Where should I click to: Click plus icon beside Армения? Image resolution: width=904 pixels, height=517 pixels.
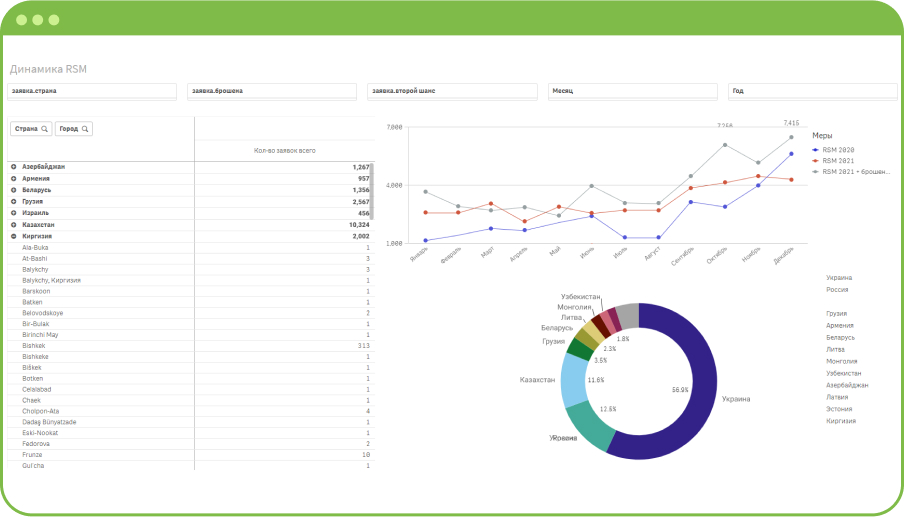point(14,178)
